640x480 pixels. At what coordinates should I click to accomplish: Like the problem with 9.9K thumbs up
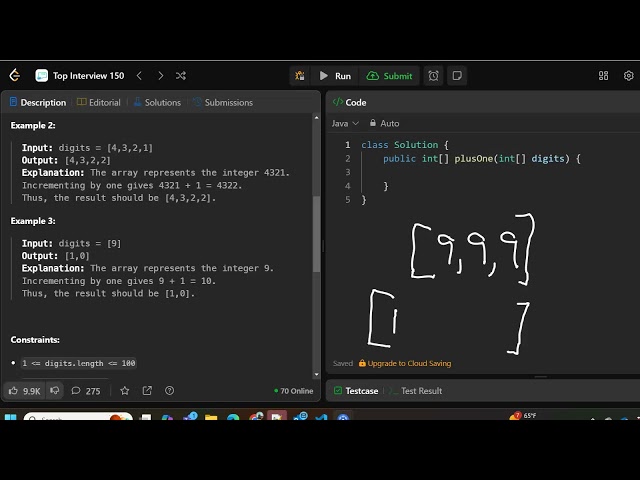pos(24,391)
